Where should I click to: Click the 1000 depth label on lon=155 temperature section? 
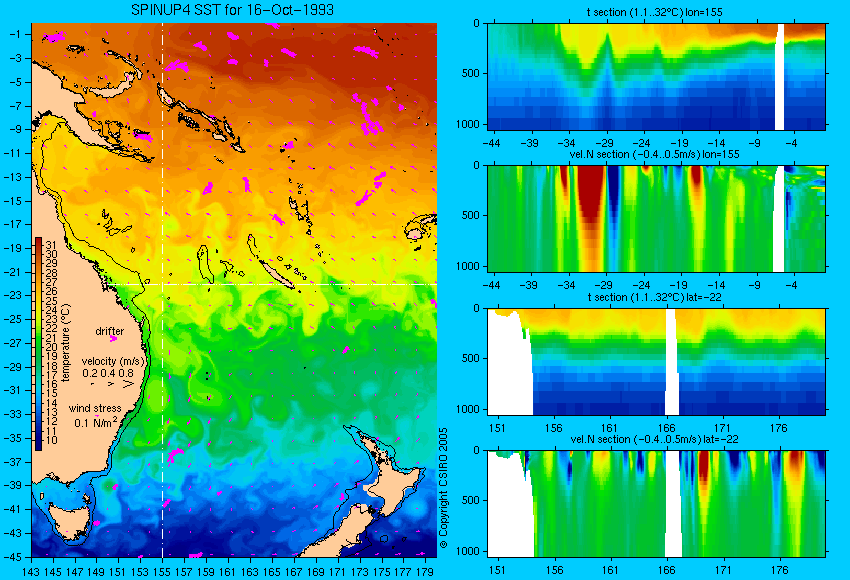click(x=468, y=124)
